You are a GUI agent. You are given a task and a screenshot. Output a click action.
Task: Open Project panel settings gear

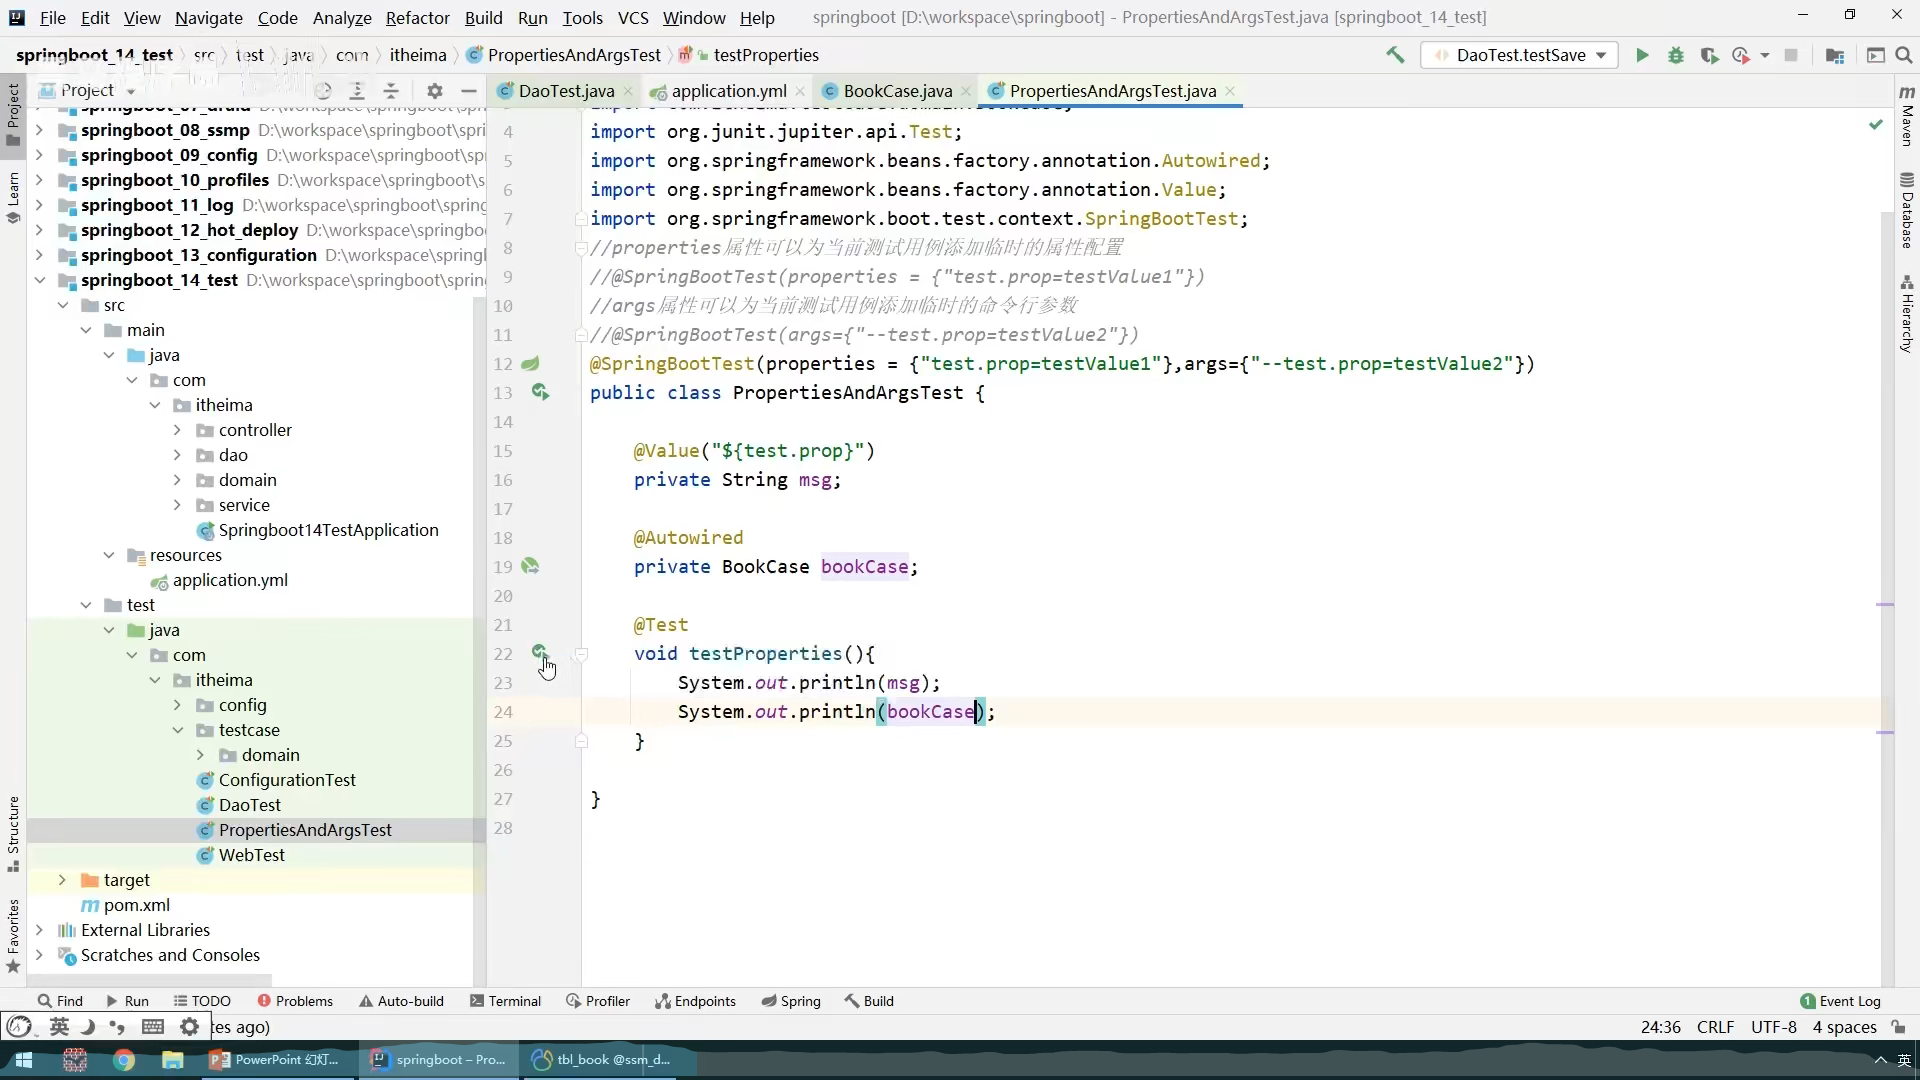click(x=434, y=90)
